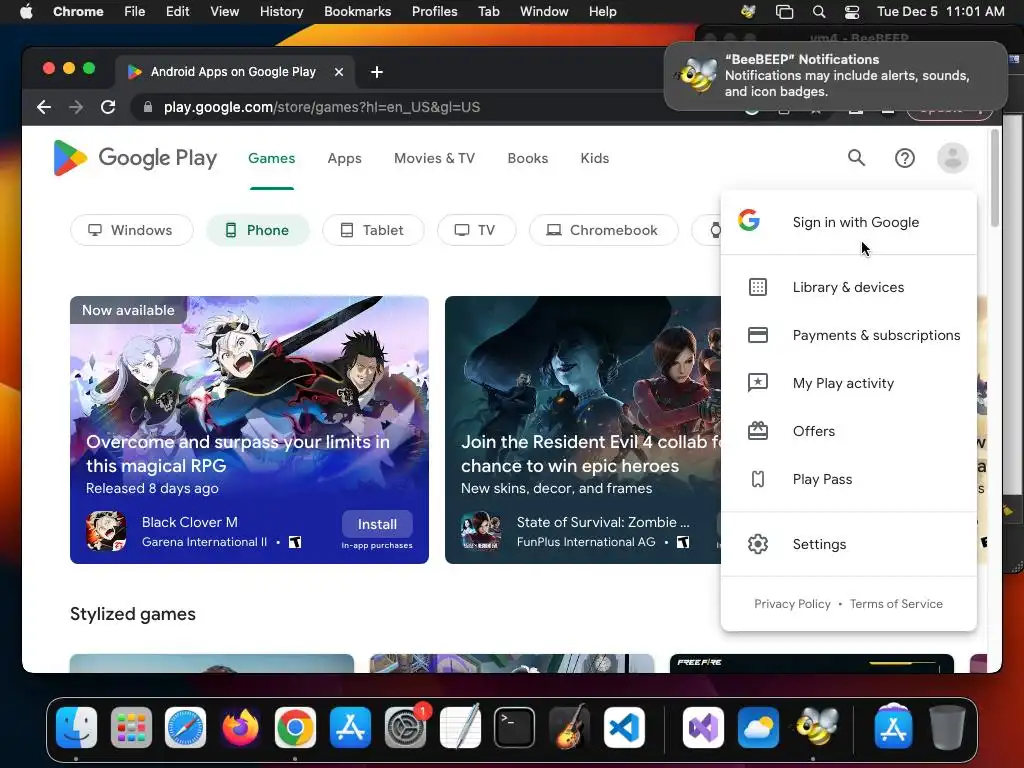1024x768 pixels.
Task: Open a new tab with the plus icon
Action: pyautogui.click(x=377, y=72)
